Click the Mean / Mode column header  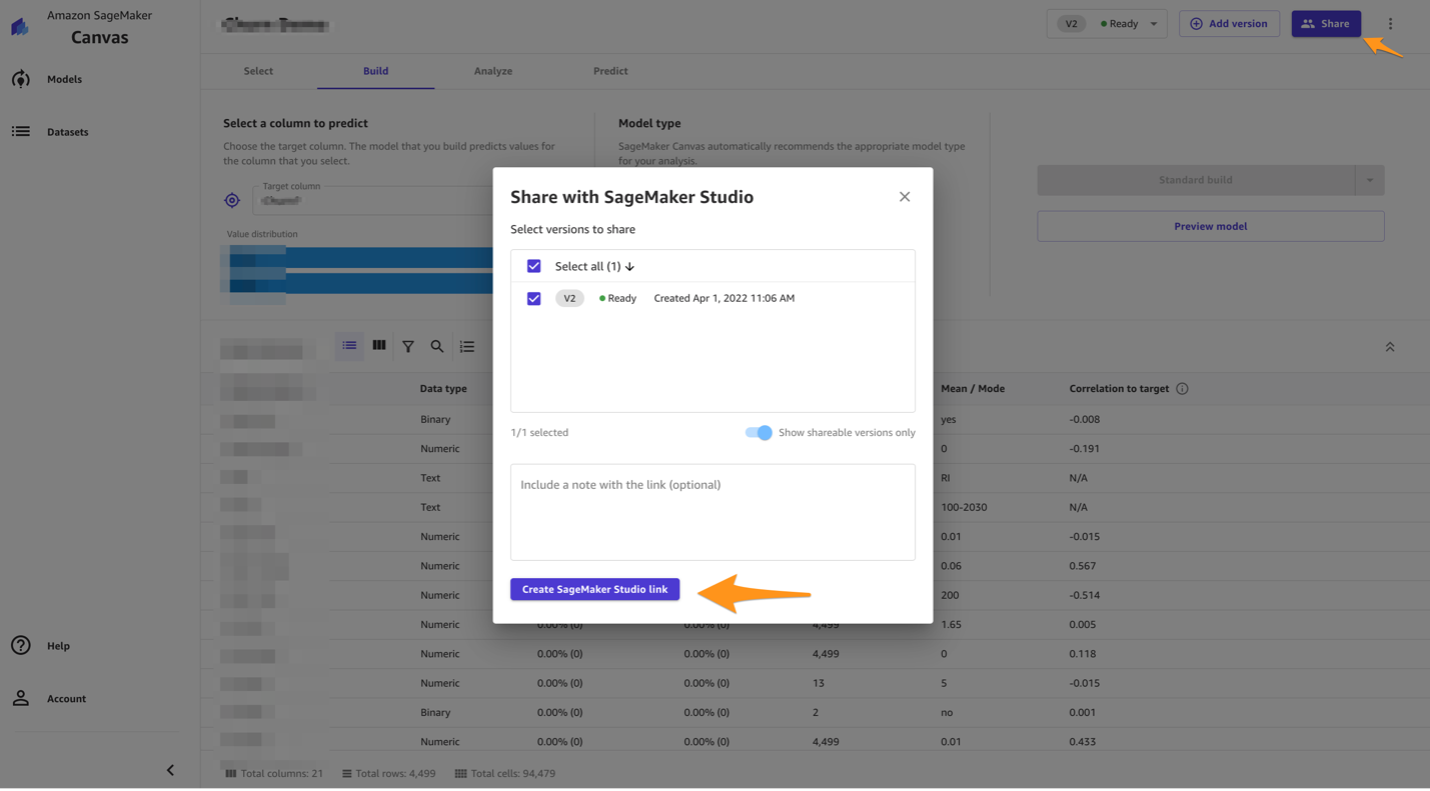tap(973, 389)
